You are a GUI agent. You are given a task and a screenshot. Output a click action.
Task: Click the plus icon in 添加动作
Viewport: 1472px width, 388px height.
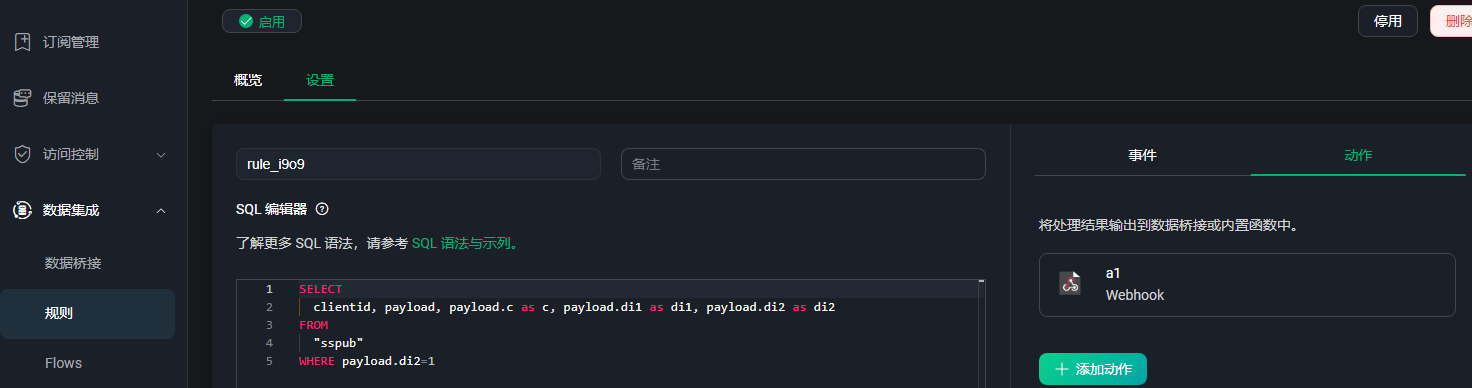1062,369
